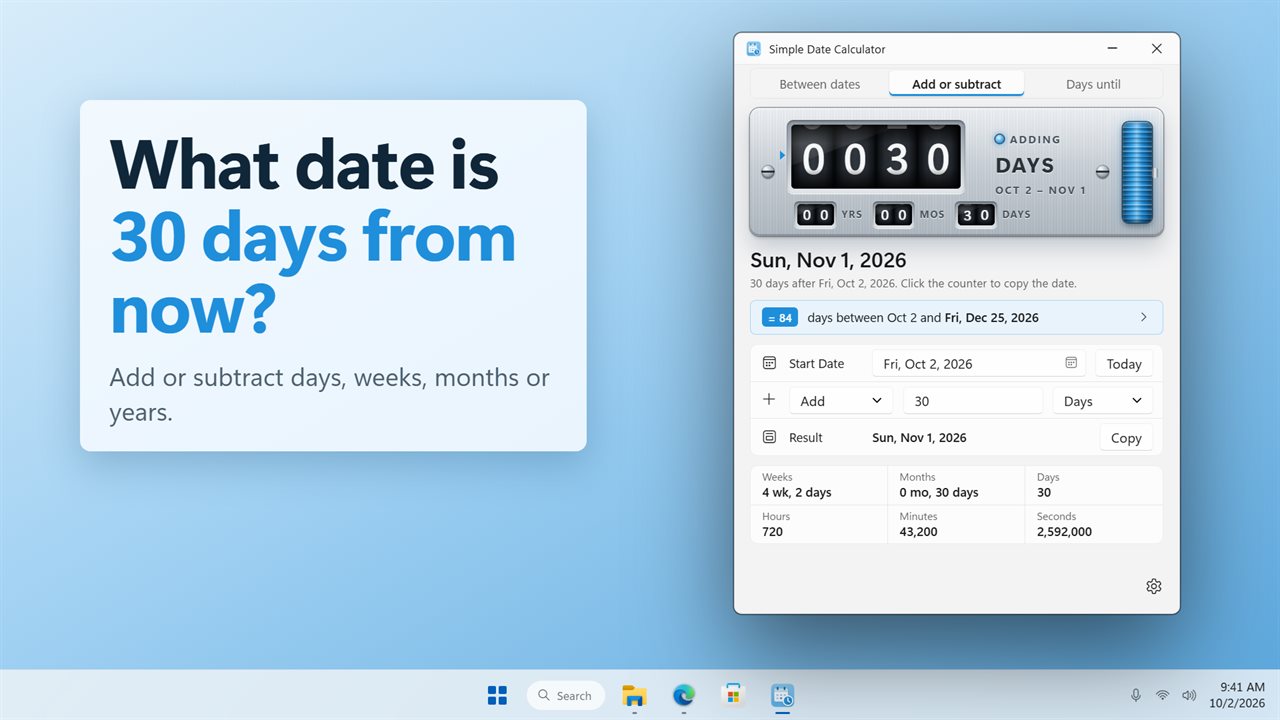
Task: Close the Simple Date Calculator window
Action: (1157, 49)
